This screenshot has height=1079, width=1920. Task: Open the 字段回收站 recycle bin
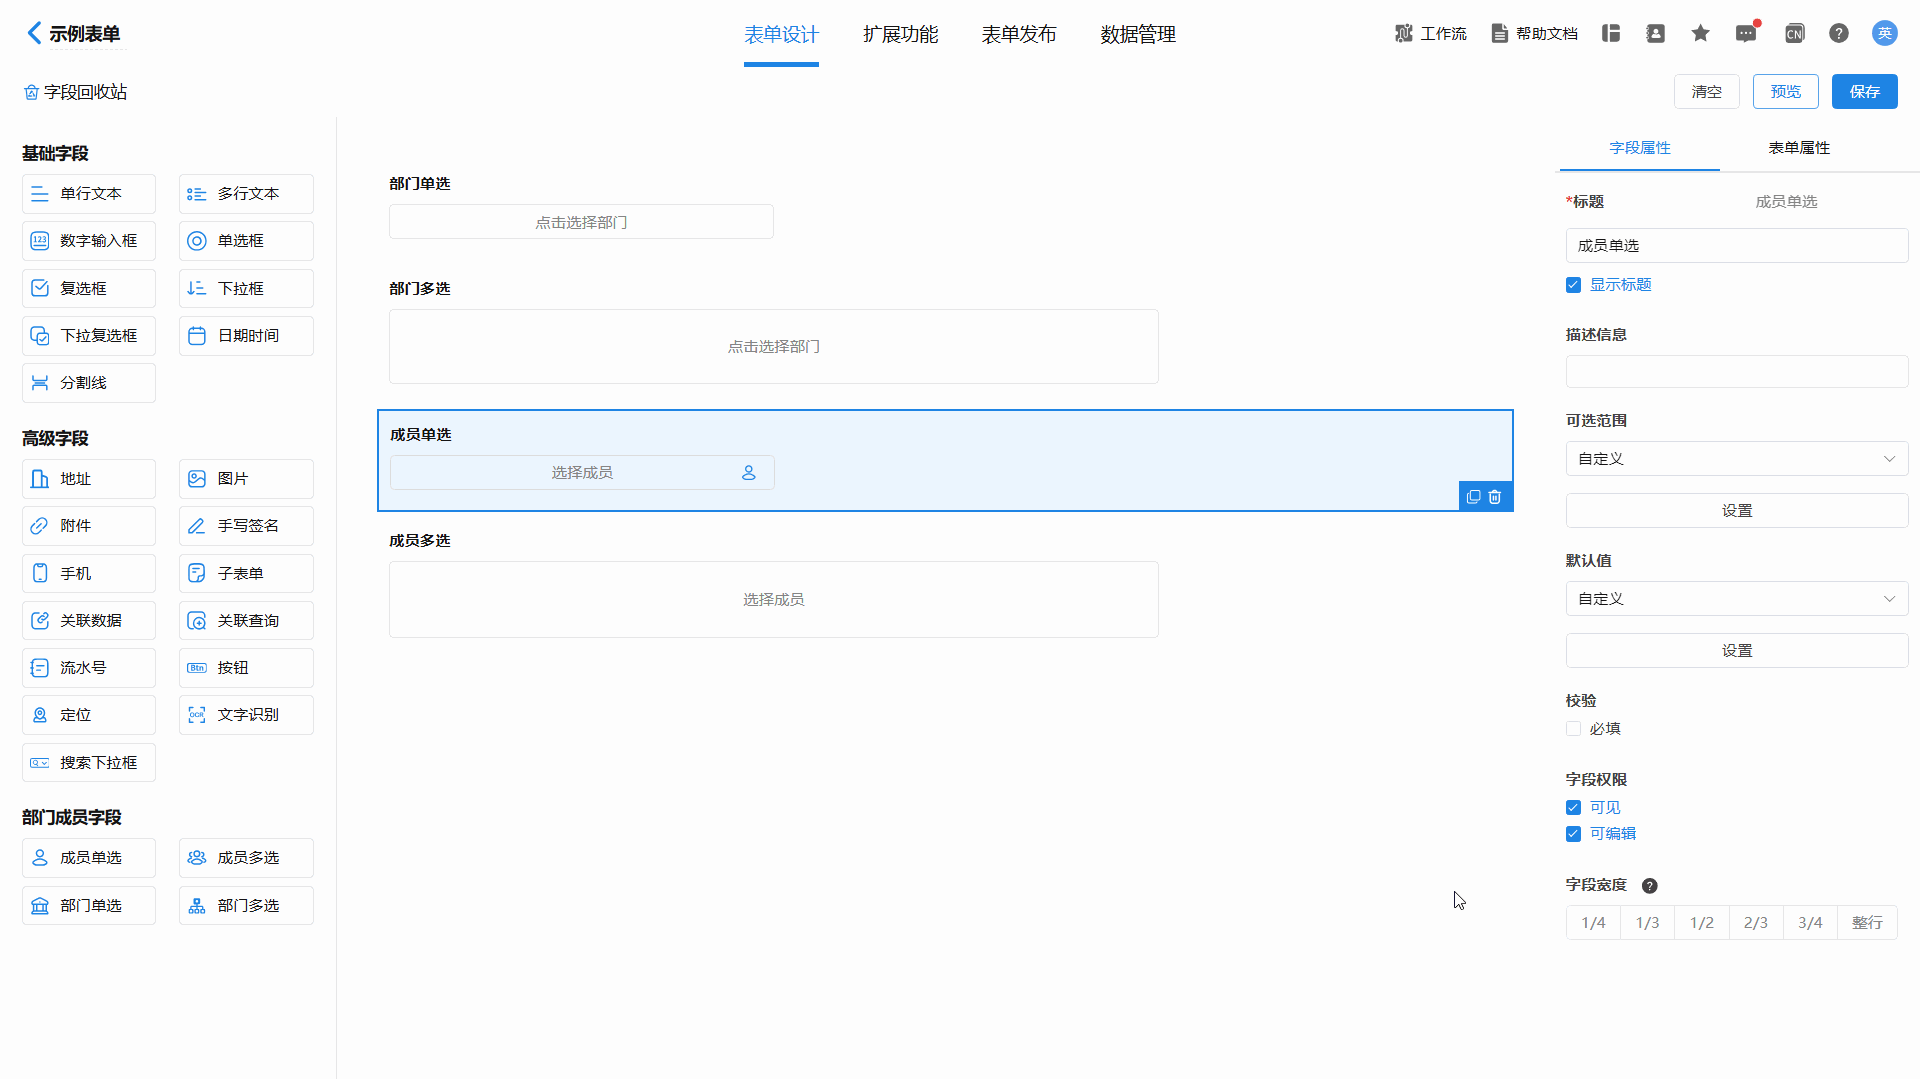click(x=76, y=92)
